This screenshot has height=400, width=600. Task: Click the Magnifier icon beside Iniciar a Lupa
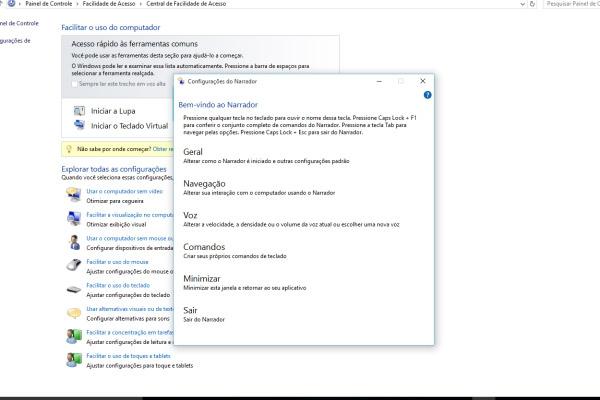click(x=79, y=110)
